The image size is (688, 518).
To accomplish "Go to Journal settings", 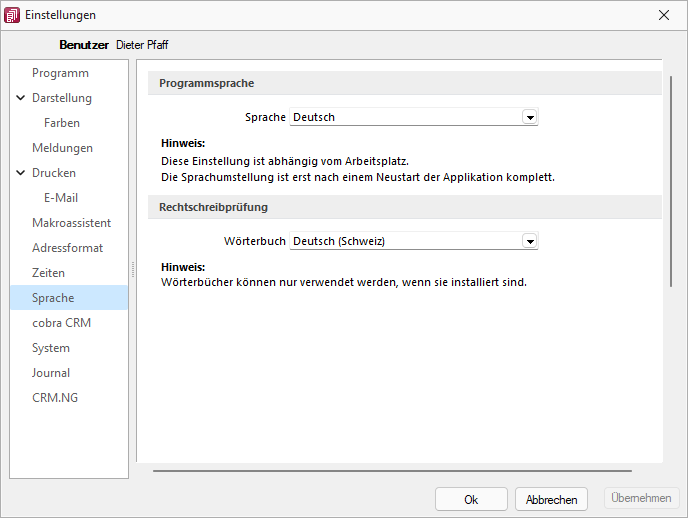I will click(x=51, y=373).
